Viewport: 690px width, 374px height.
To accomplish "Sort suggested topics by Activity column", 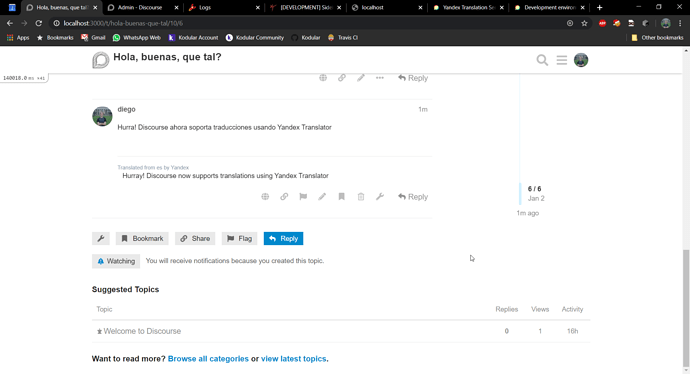I will (572, 309).
